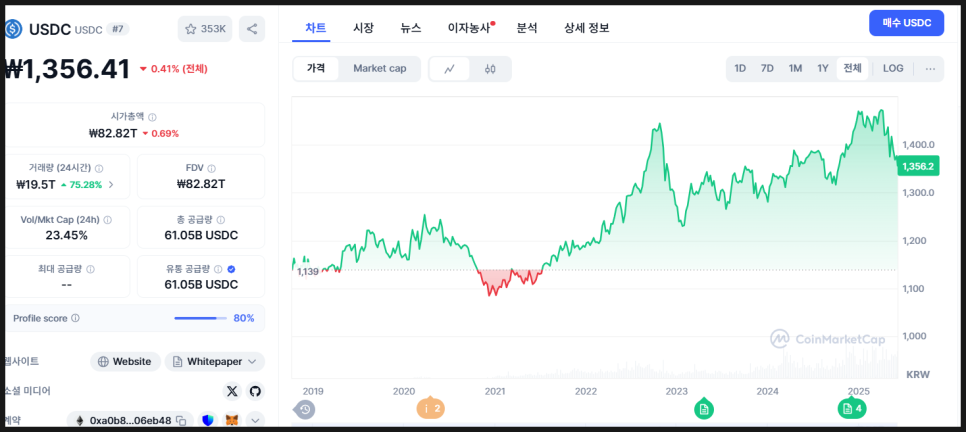Open the 차트 tab
This screenshot has height=432, width=966.
click(x=315, y=27)
